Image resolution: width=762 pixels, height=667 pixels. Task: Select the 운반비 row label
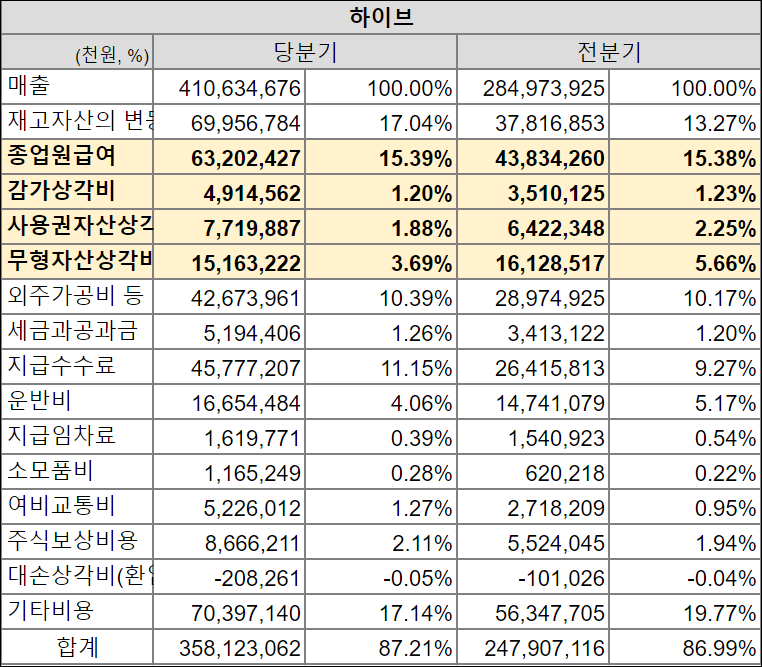(x=77, y=401)
